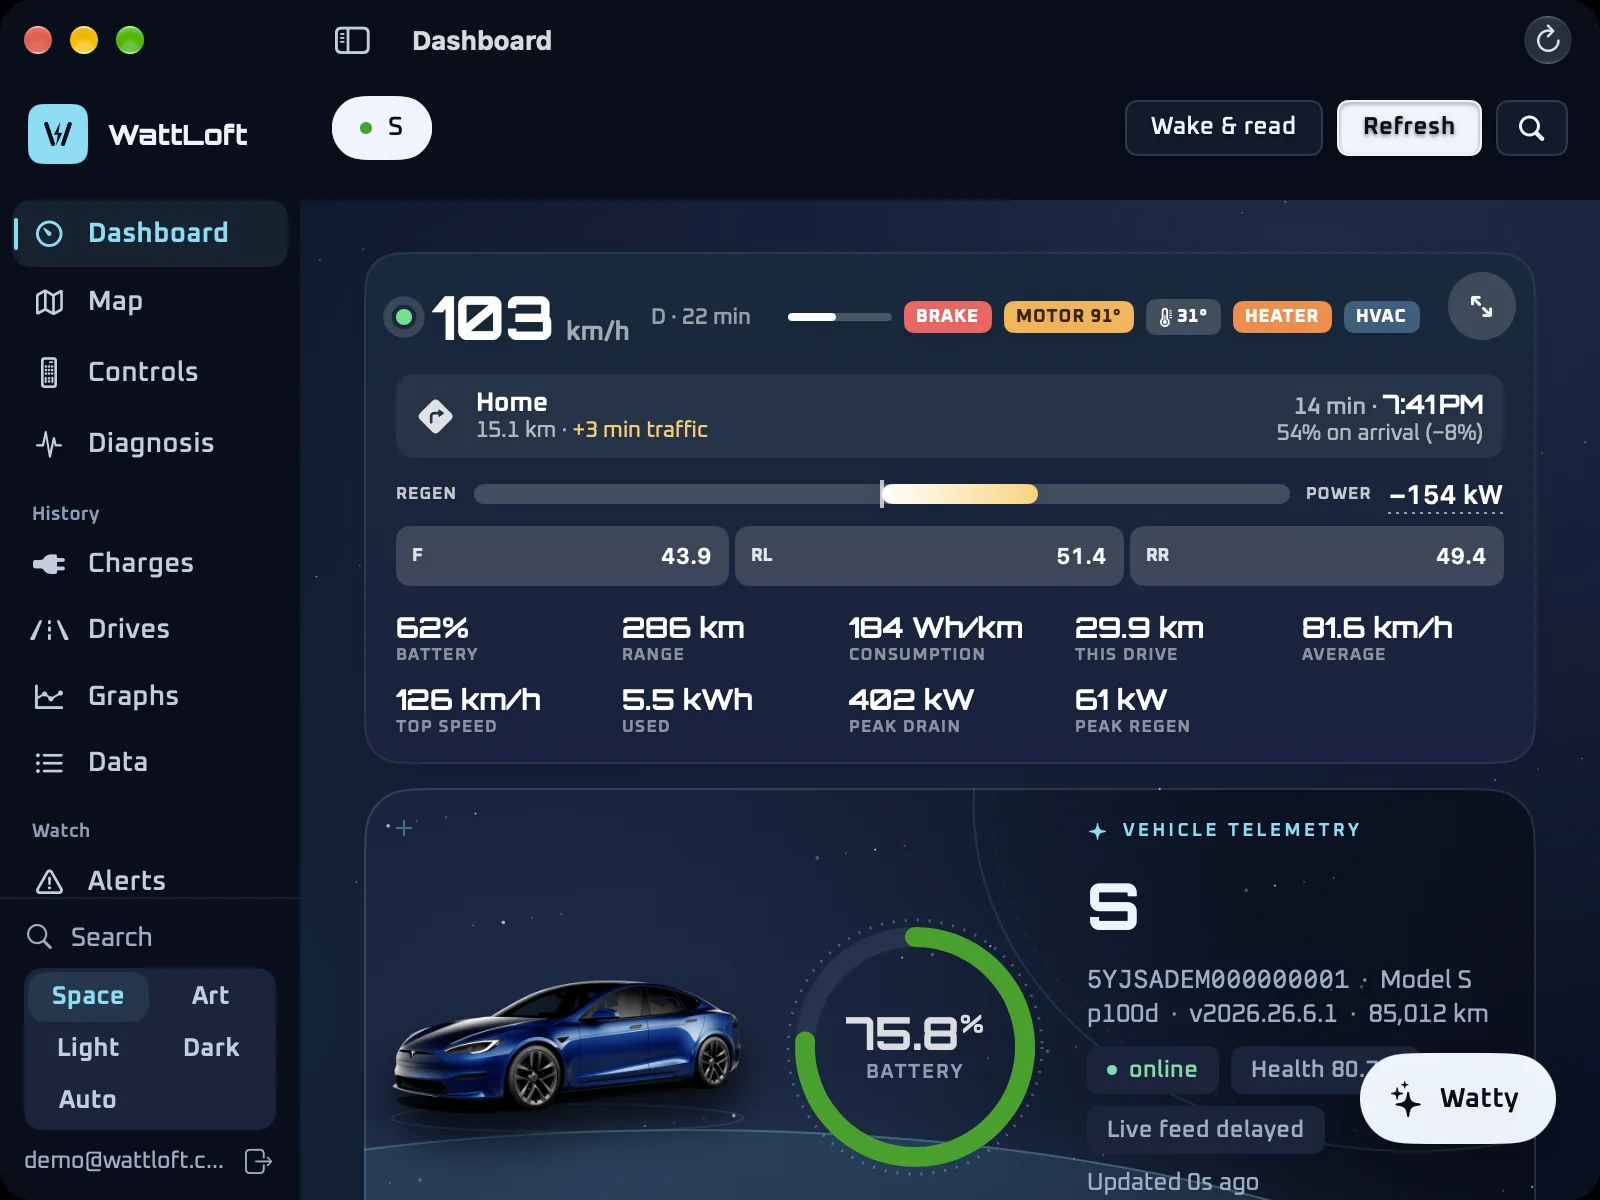Click the Map icon in sidebar
1600x1200 pixels.
[x=49, y=301]
